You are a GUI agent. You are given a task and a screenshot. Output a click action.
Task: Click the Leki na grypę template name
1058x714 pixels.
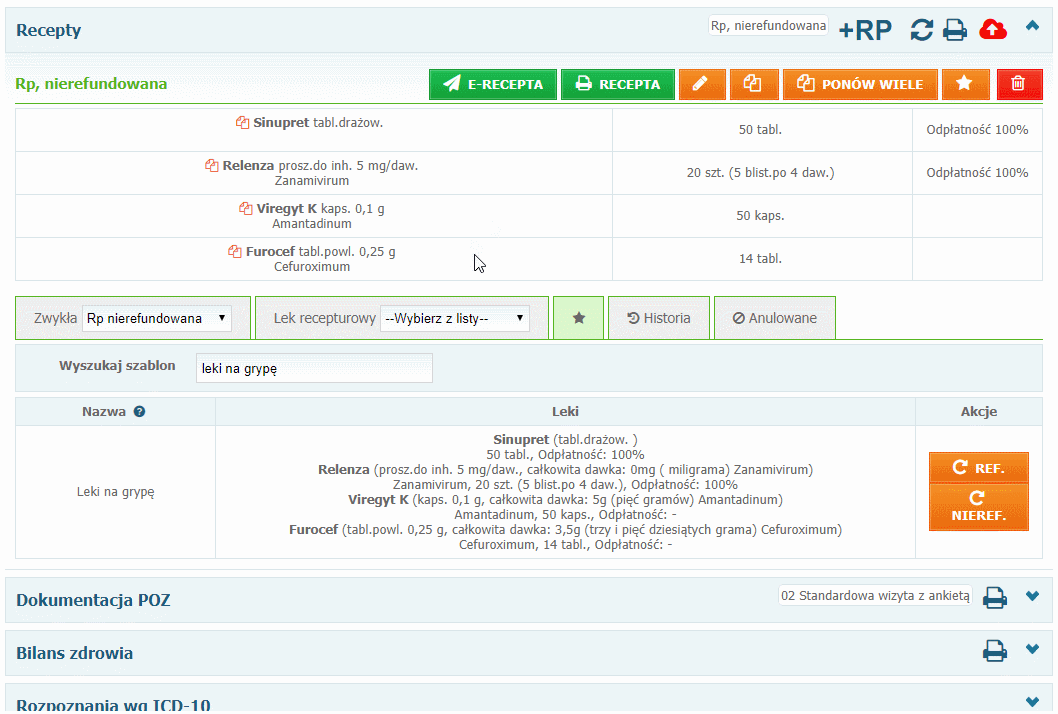pyautogui.click(x=115, y=492)
